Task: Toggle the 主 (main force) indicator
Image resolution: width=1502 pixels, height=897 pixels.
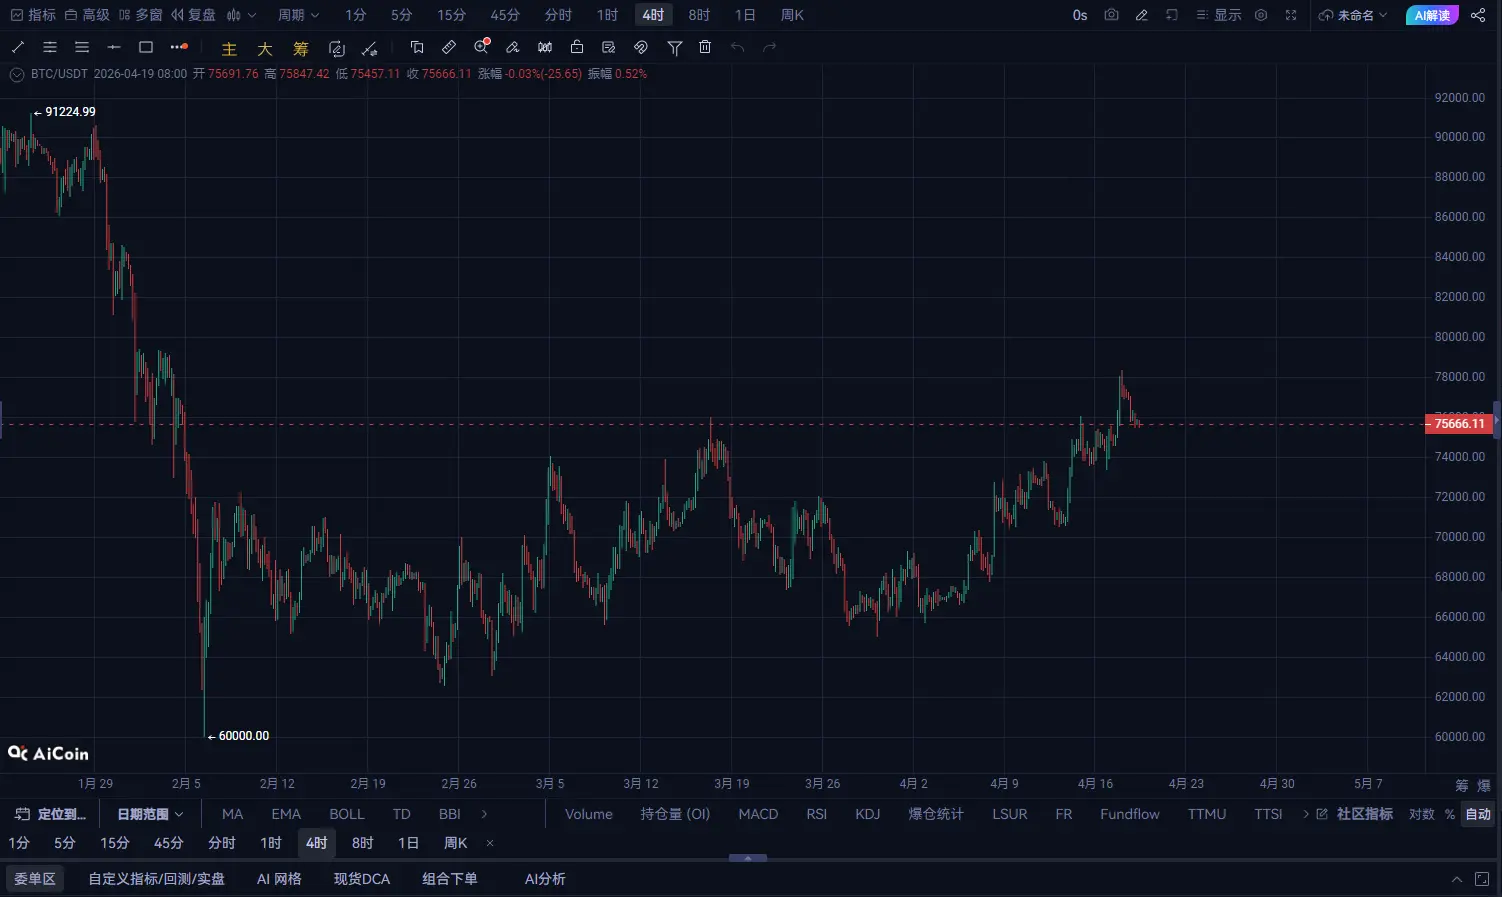Action: [x=229, y=48]
